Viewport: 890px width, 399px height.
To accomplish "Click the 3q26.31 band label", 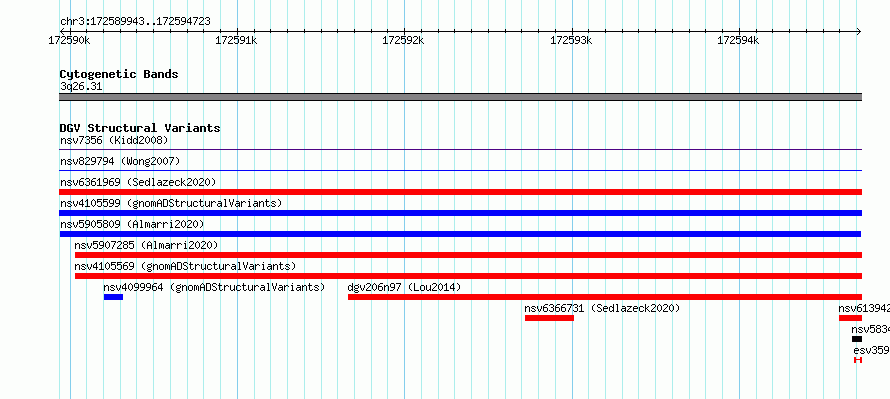I will click(x=81, y=87).
